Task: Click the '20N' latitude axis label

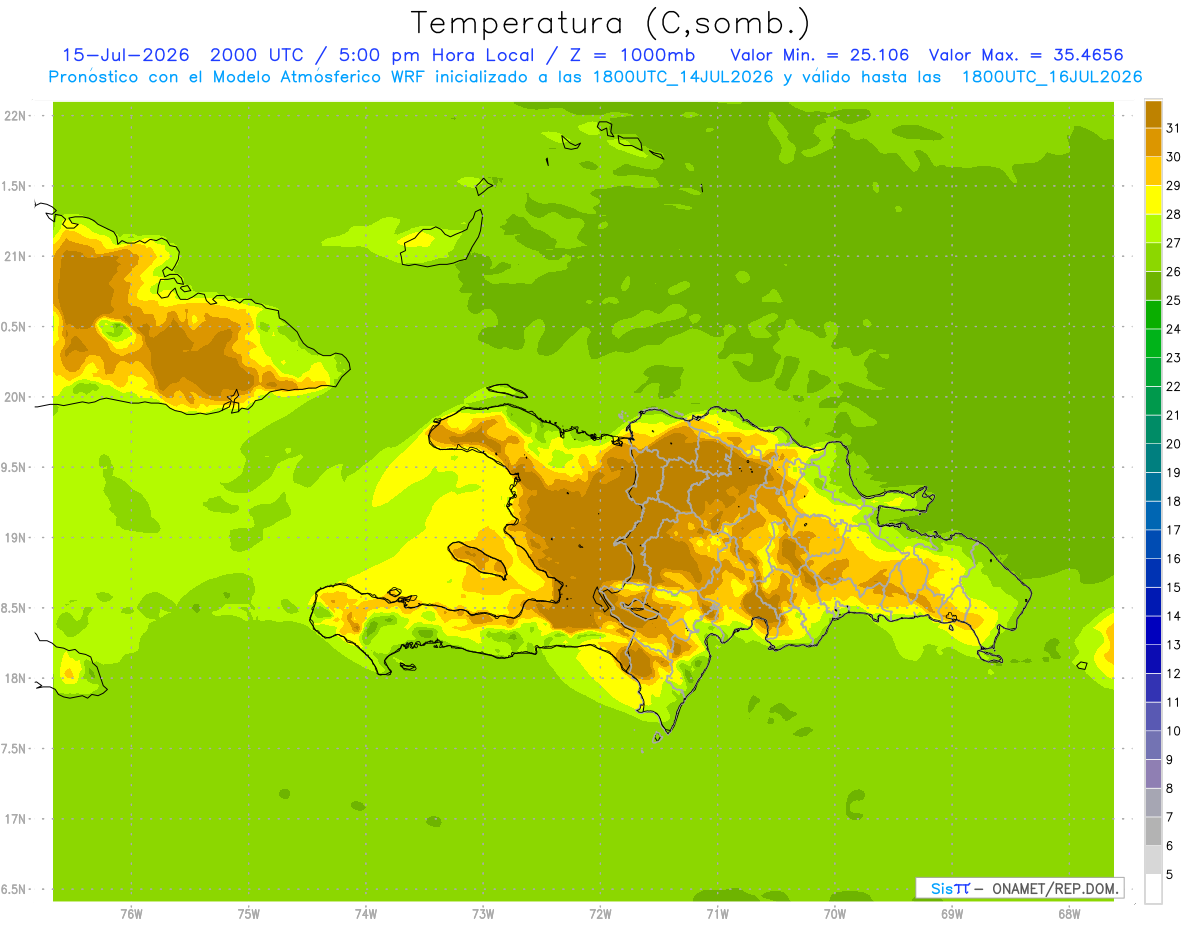Action: tap(15, 397)
